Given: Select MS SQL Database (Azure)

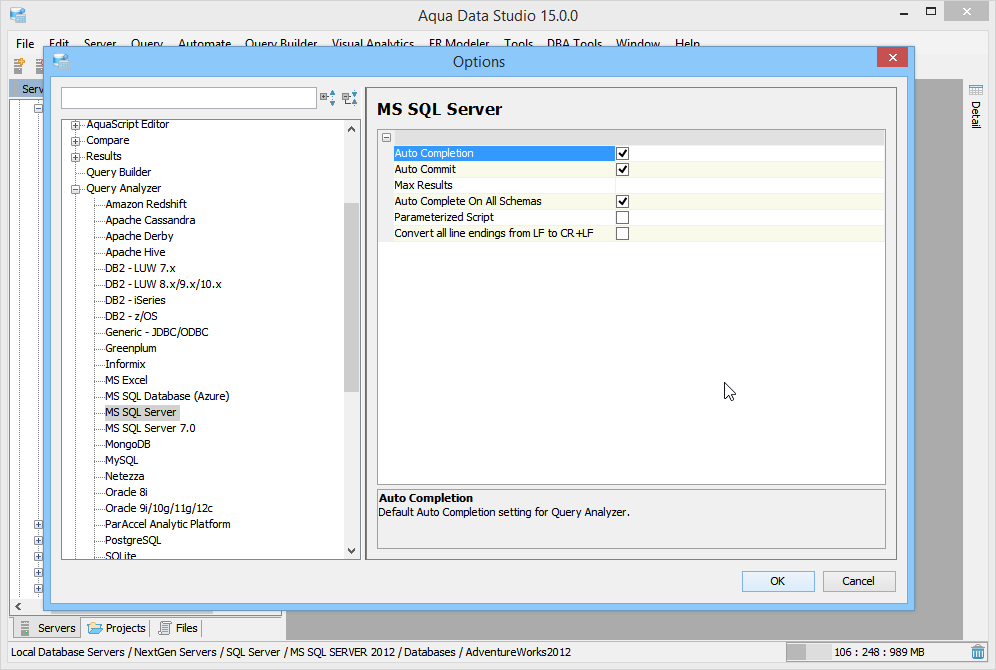Looking at the screenshot, I should 167,396.
